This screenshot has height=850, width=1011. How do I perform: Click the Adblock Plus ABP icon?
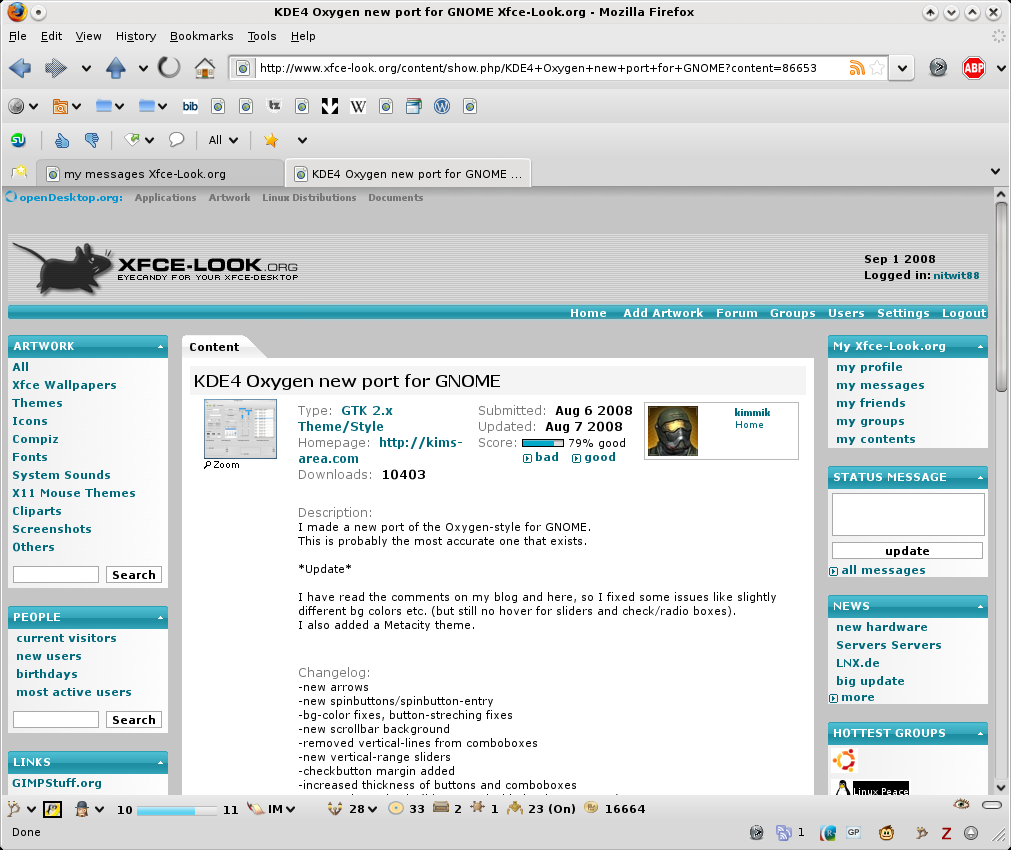click(x=974, y=68)
